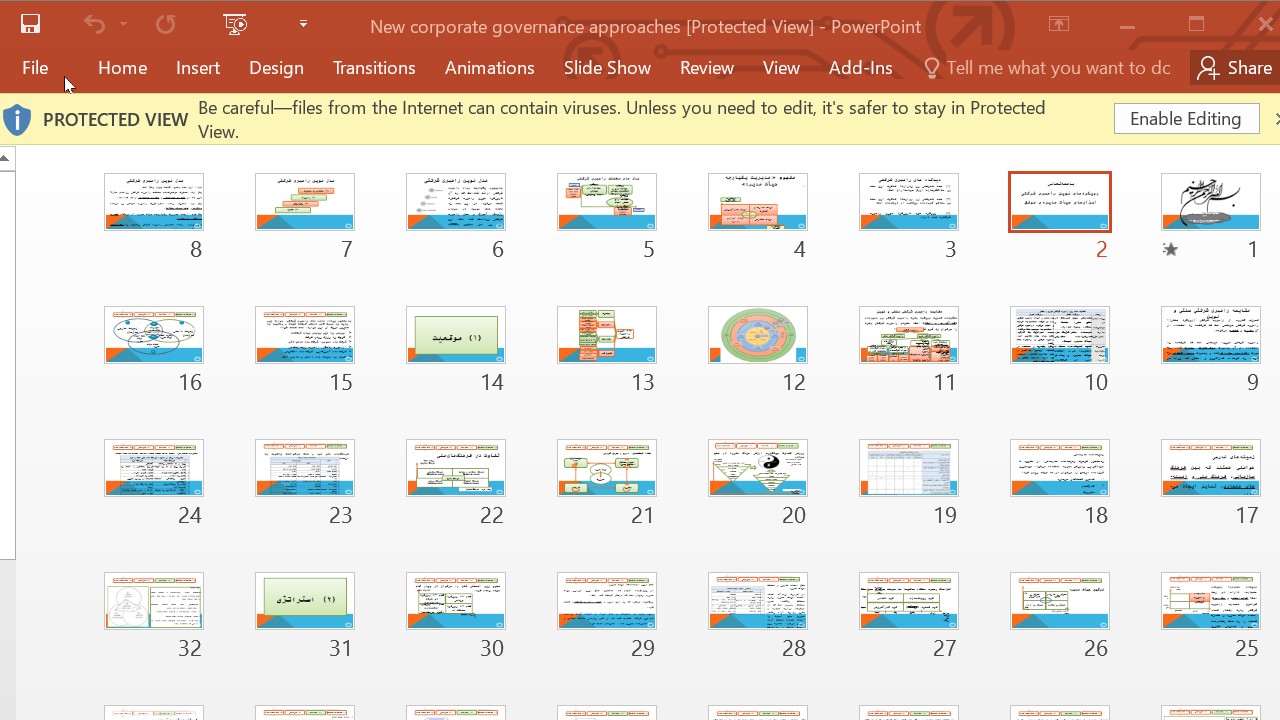Switch to the Insert tab

[198, 68]
